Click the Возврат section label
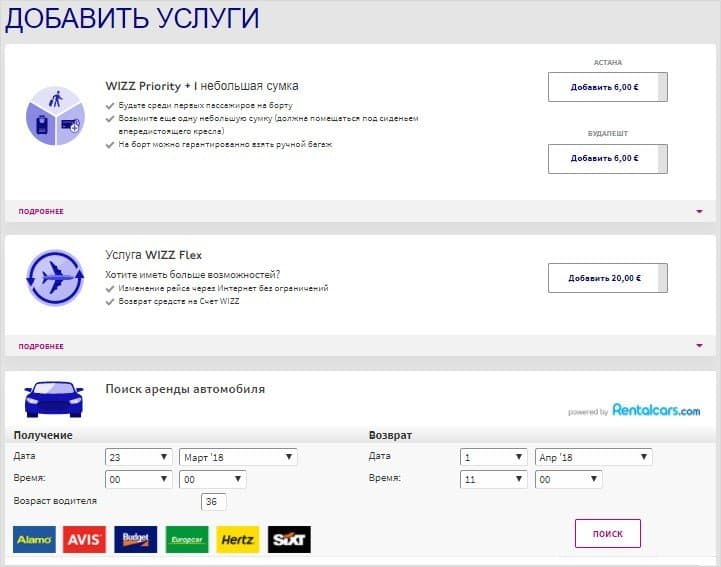The height and width of the screenshot is (567, 721). tap(390, 435)
